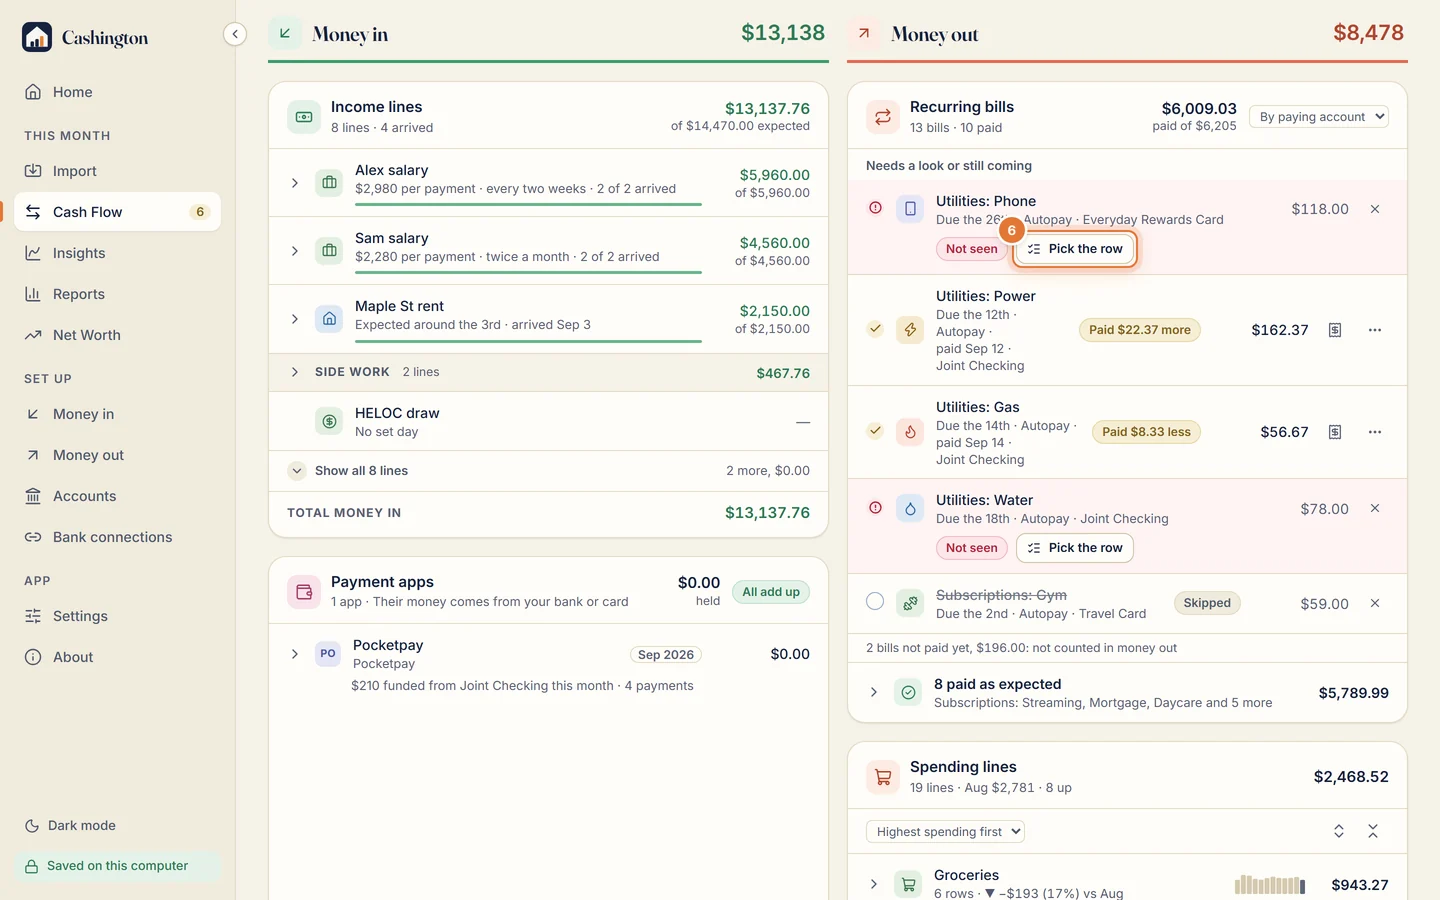
Task: Expand all spending lines with the arrows icon
Action: coord(1339,831)
